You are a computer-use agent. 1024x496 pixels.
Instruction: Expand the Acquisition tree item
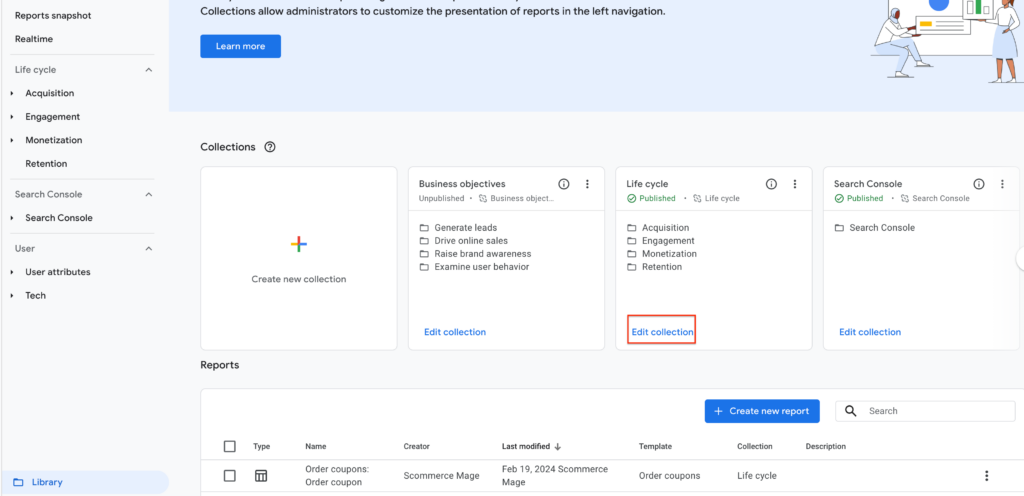[12, 93]
